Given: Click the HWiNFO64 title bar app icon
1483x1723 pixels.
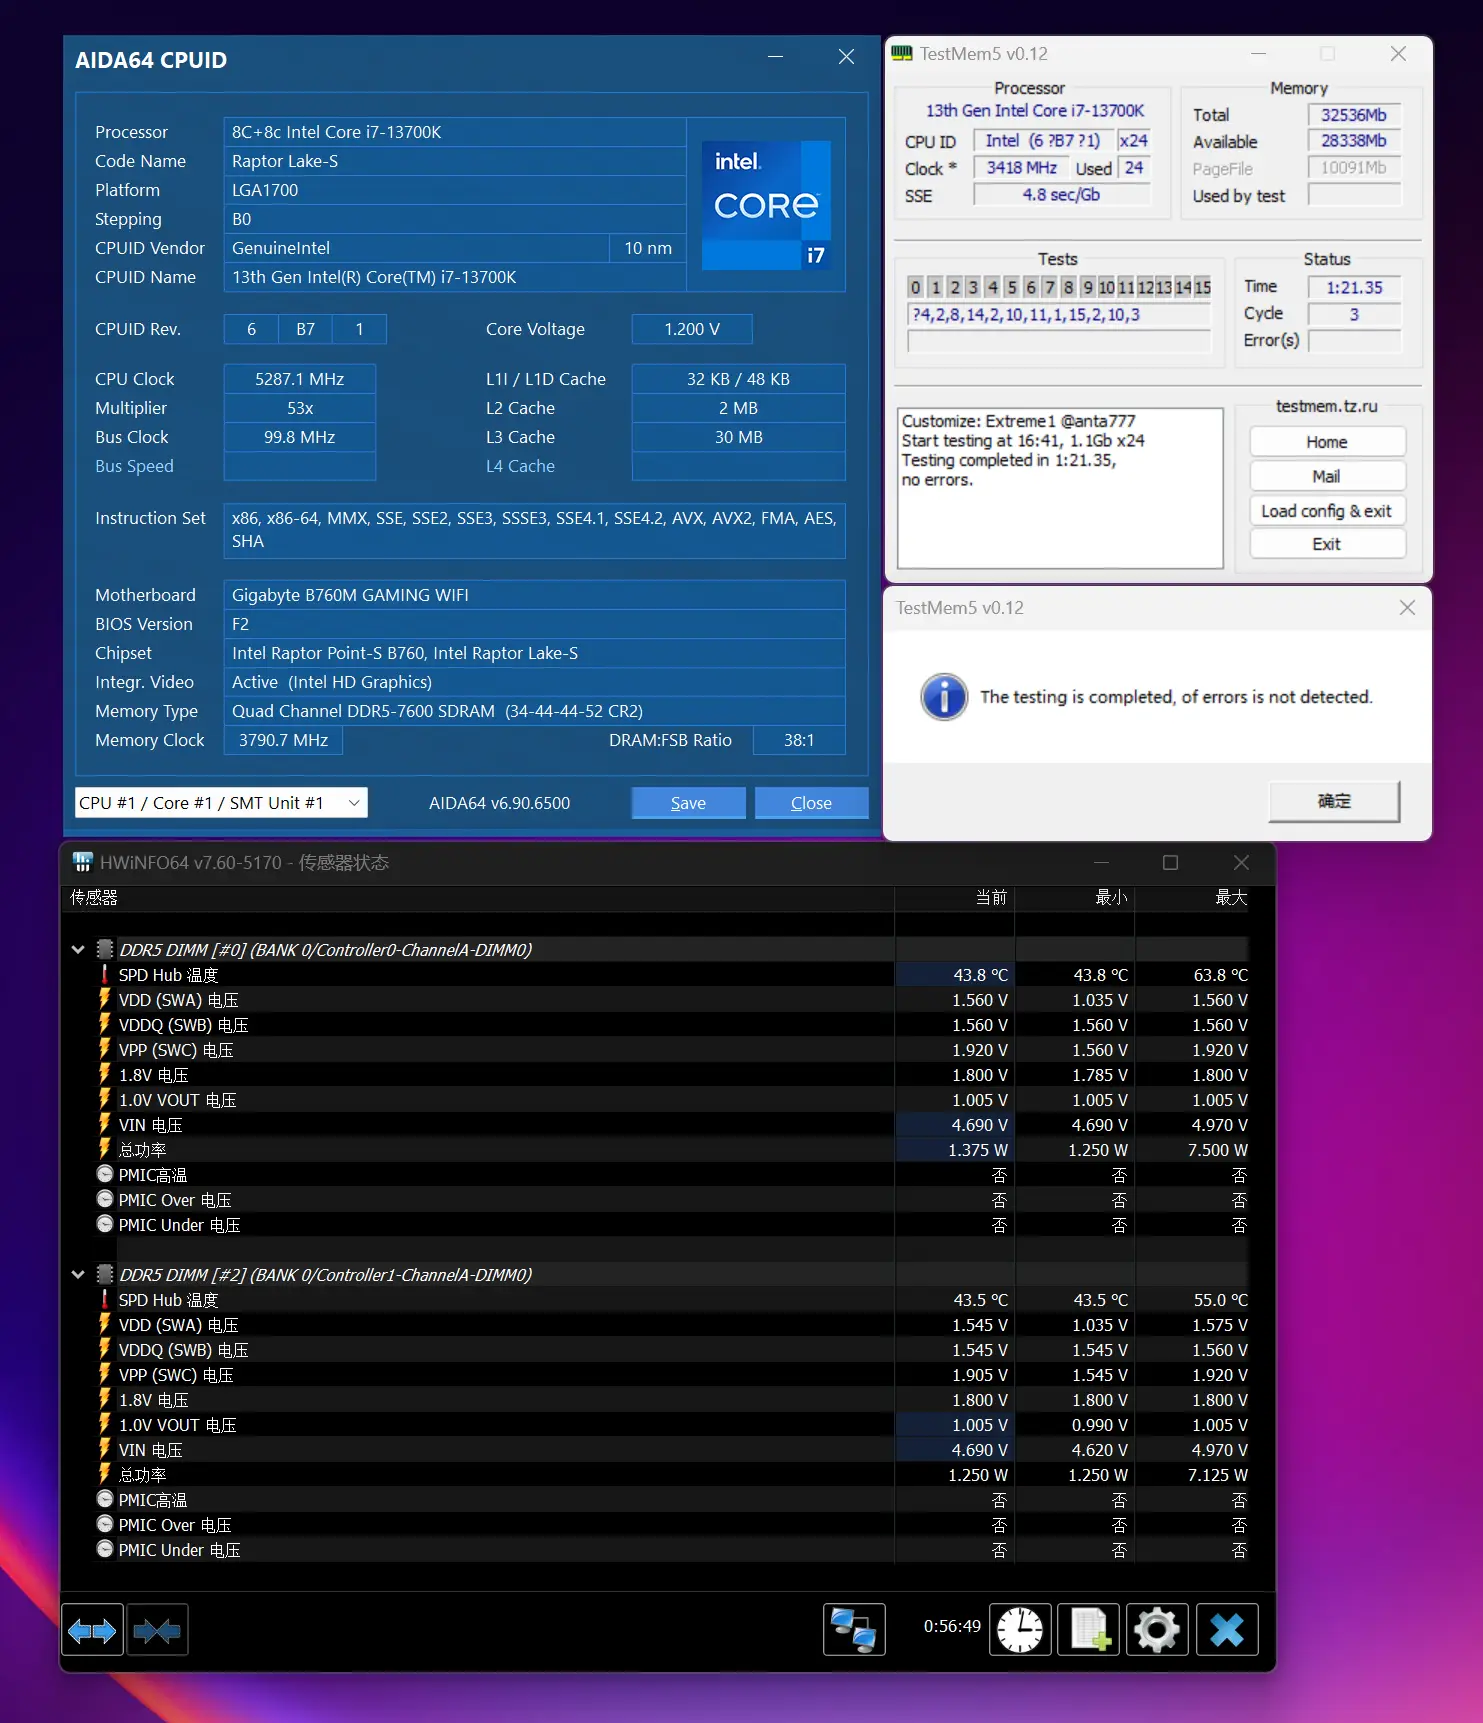Looking at the screenshot, I should [x=83, y=862].
